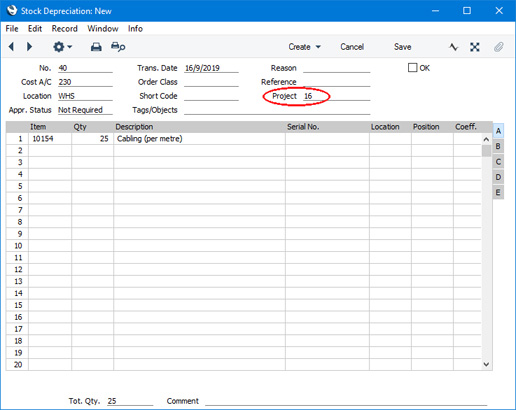
Task: Click the Save button
Action: (402, 47)
